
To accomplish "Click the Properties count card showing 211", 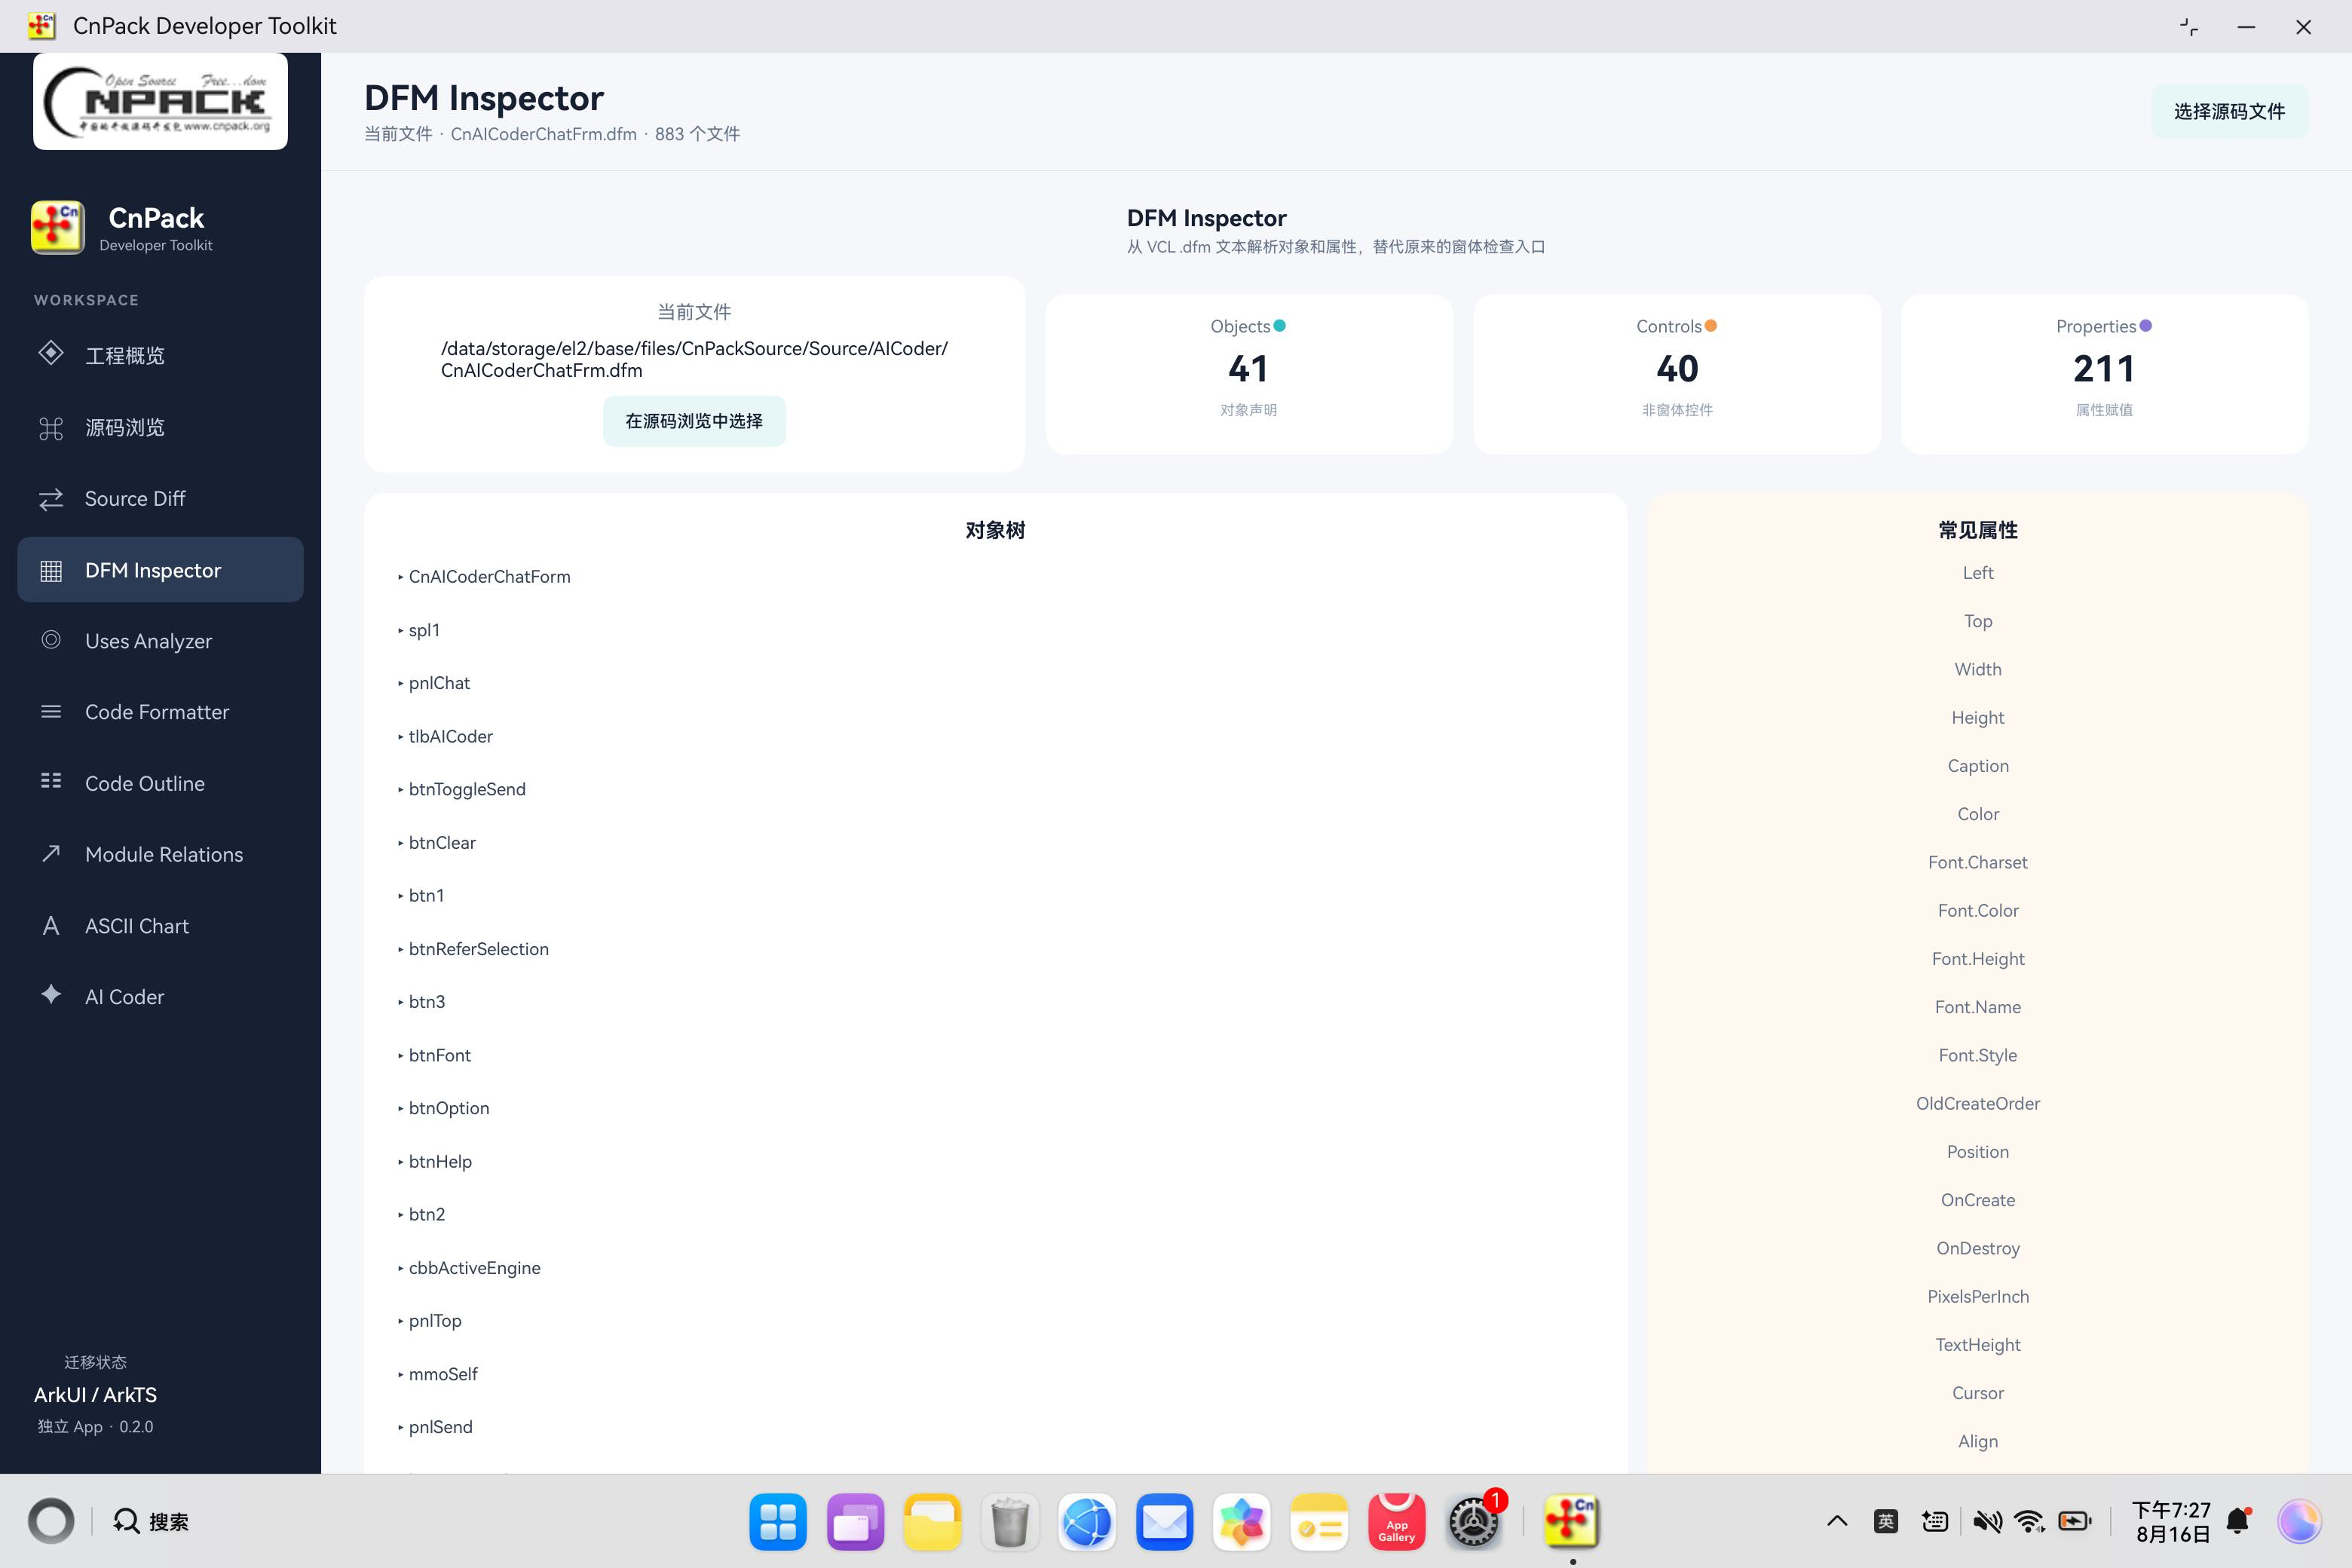I will click(x=2104, y=374).
